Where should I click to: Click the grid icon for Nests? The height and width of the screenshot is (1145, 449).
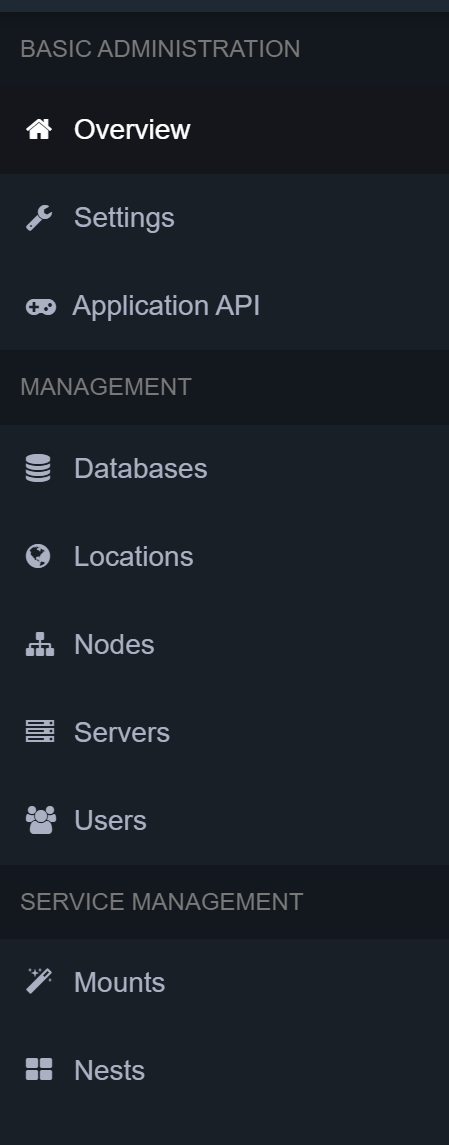[x=39, y=1069]
